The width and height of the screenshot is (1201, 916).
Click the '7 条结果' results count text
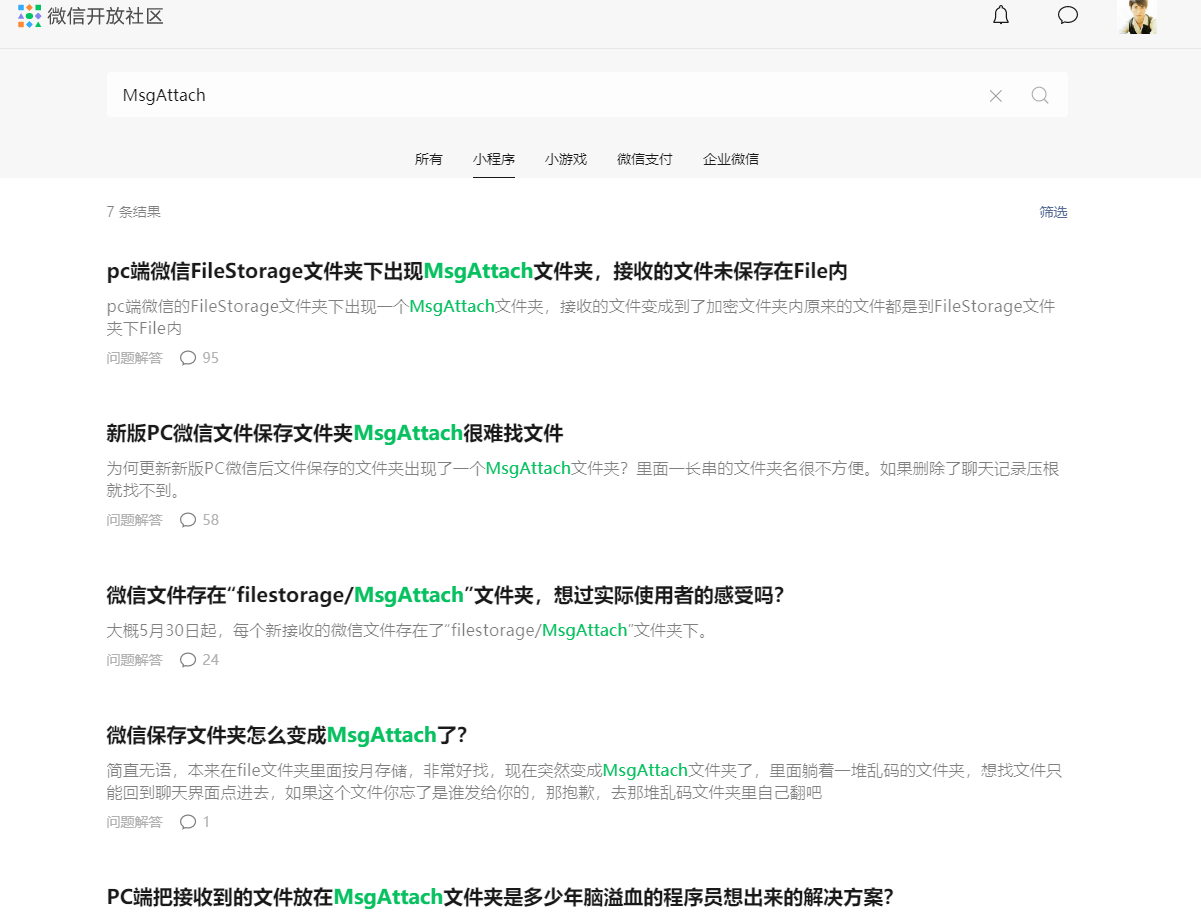(x=134, y=212)
